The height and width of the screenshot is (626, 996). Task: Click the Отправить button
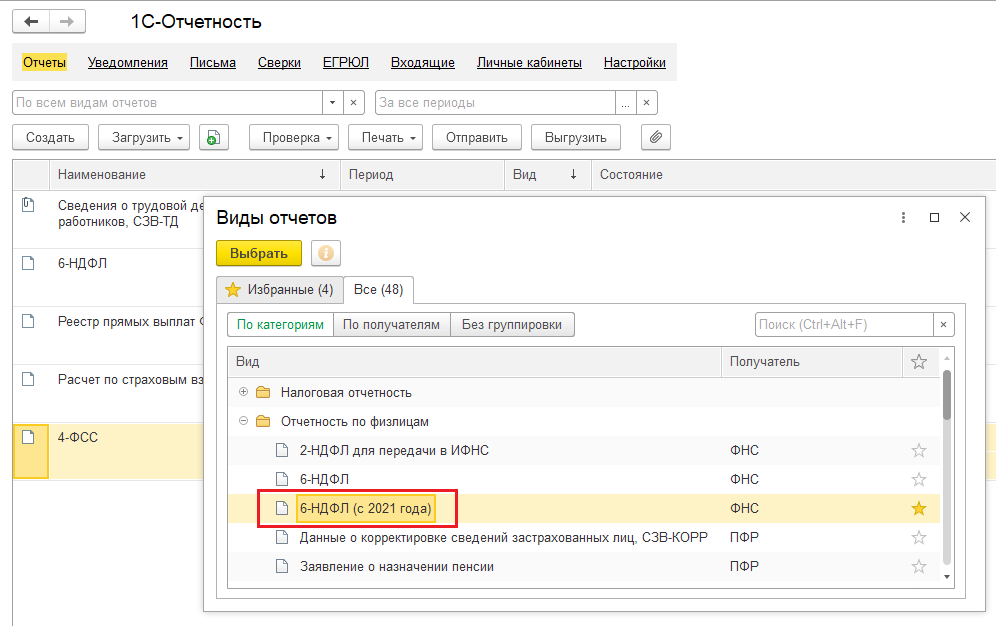pyautogui.click(x=476, y=138)
